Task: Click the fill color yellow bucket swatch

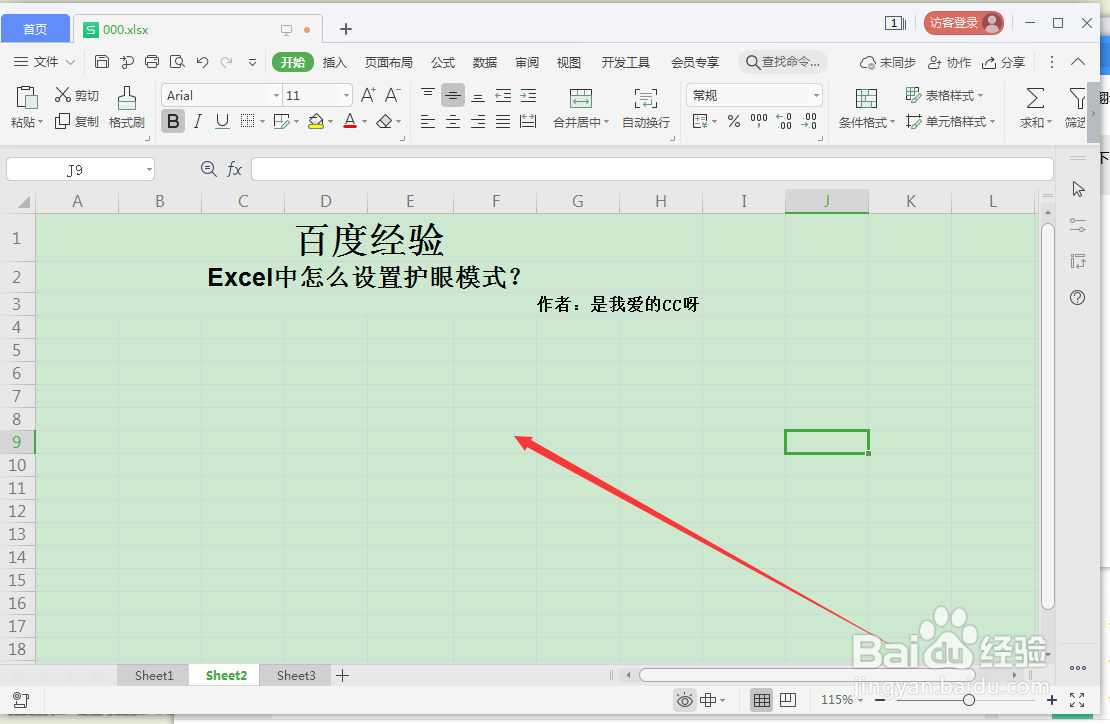Action: pyautogui.click(x=316, y=122)
